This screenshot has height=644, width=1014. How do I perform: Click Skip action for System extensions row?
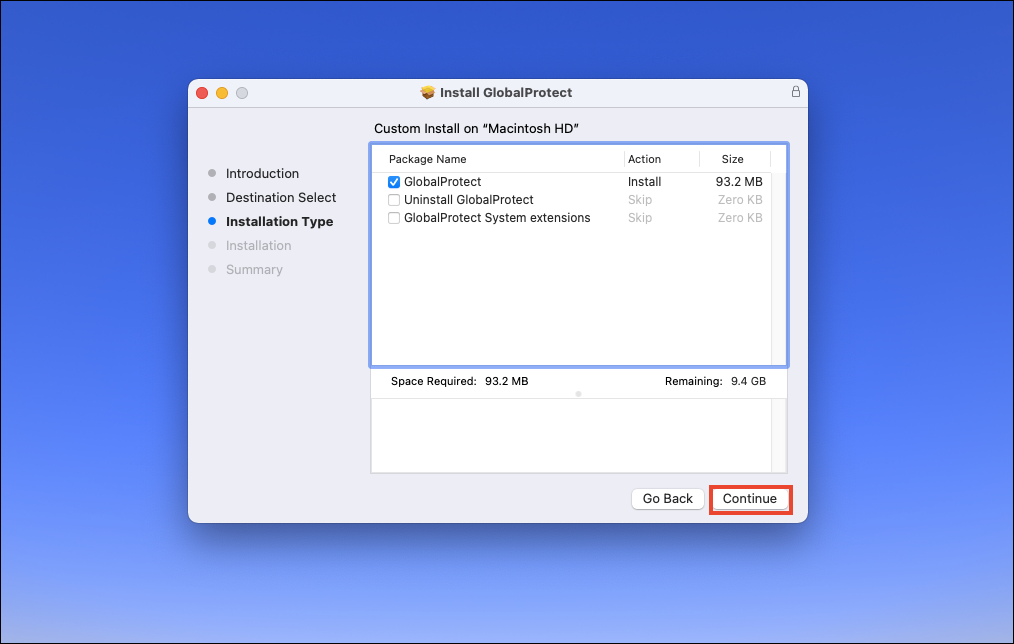(640, 218)
